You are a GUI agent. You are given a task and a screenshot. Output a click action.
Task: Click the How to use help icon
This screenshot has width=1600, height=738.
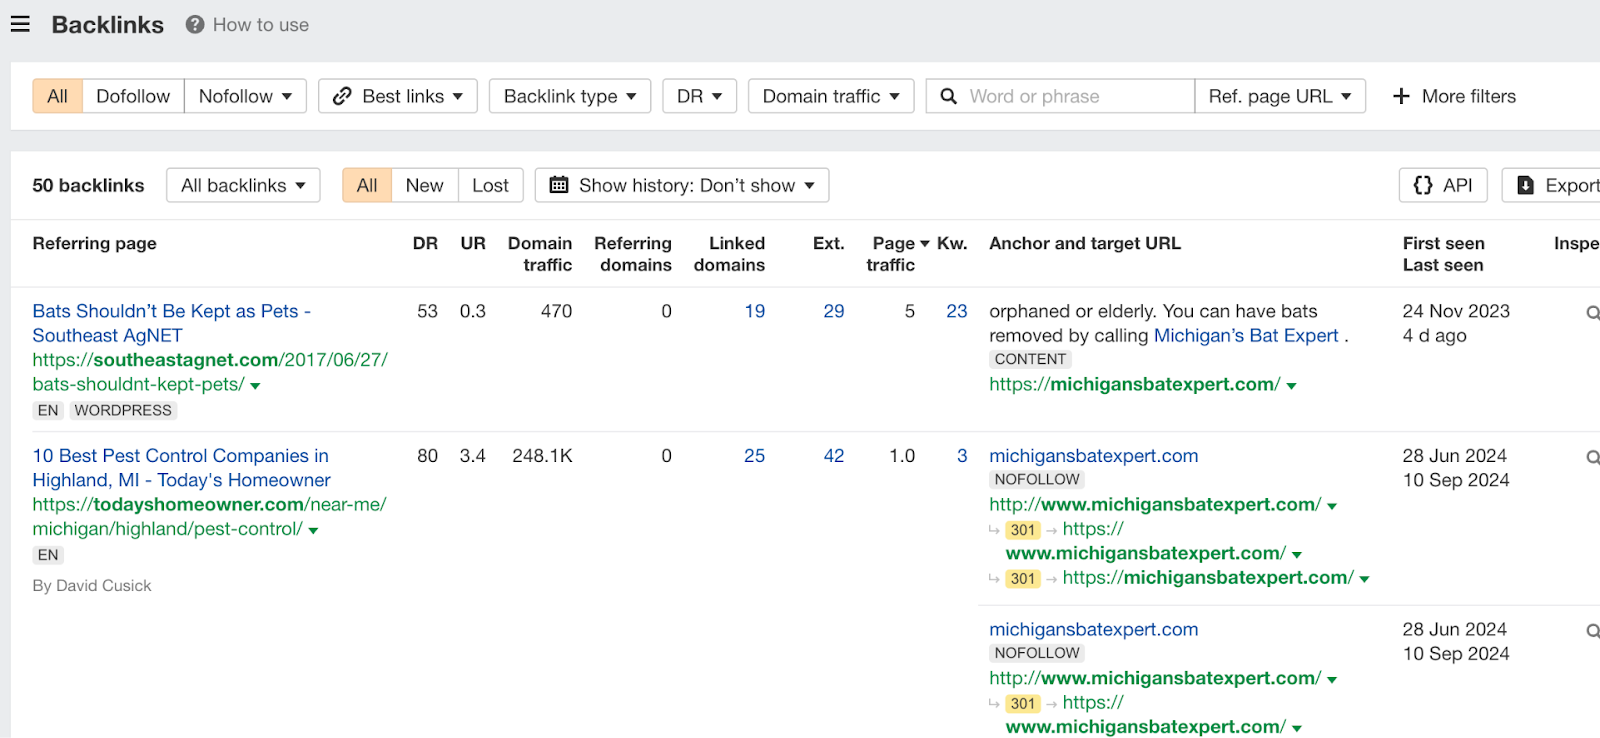(195, 25)
